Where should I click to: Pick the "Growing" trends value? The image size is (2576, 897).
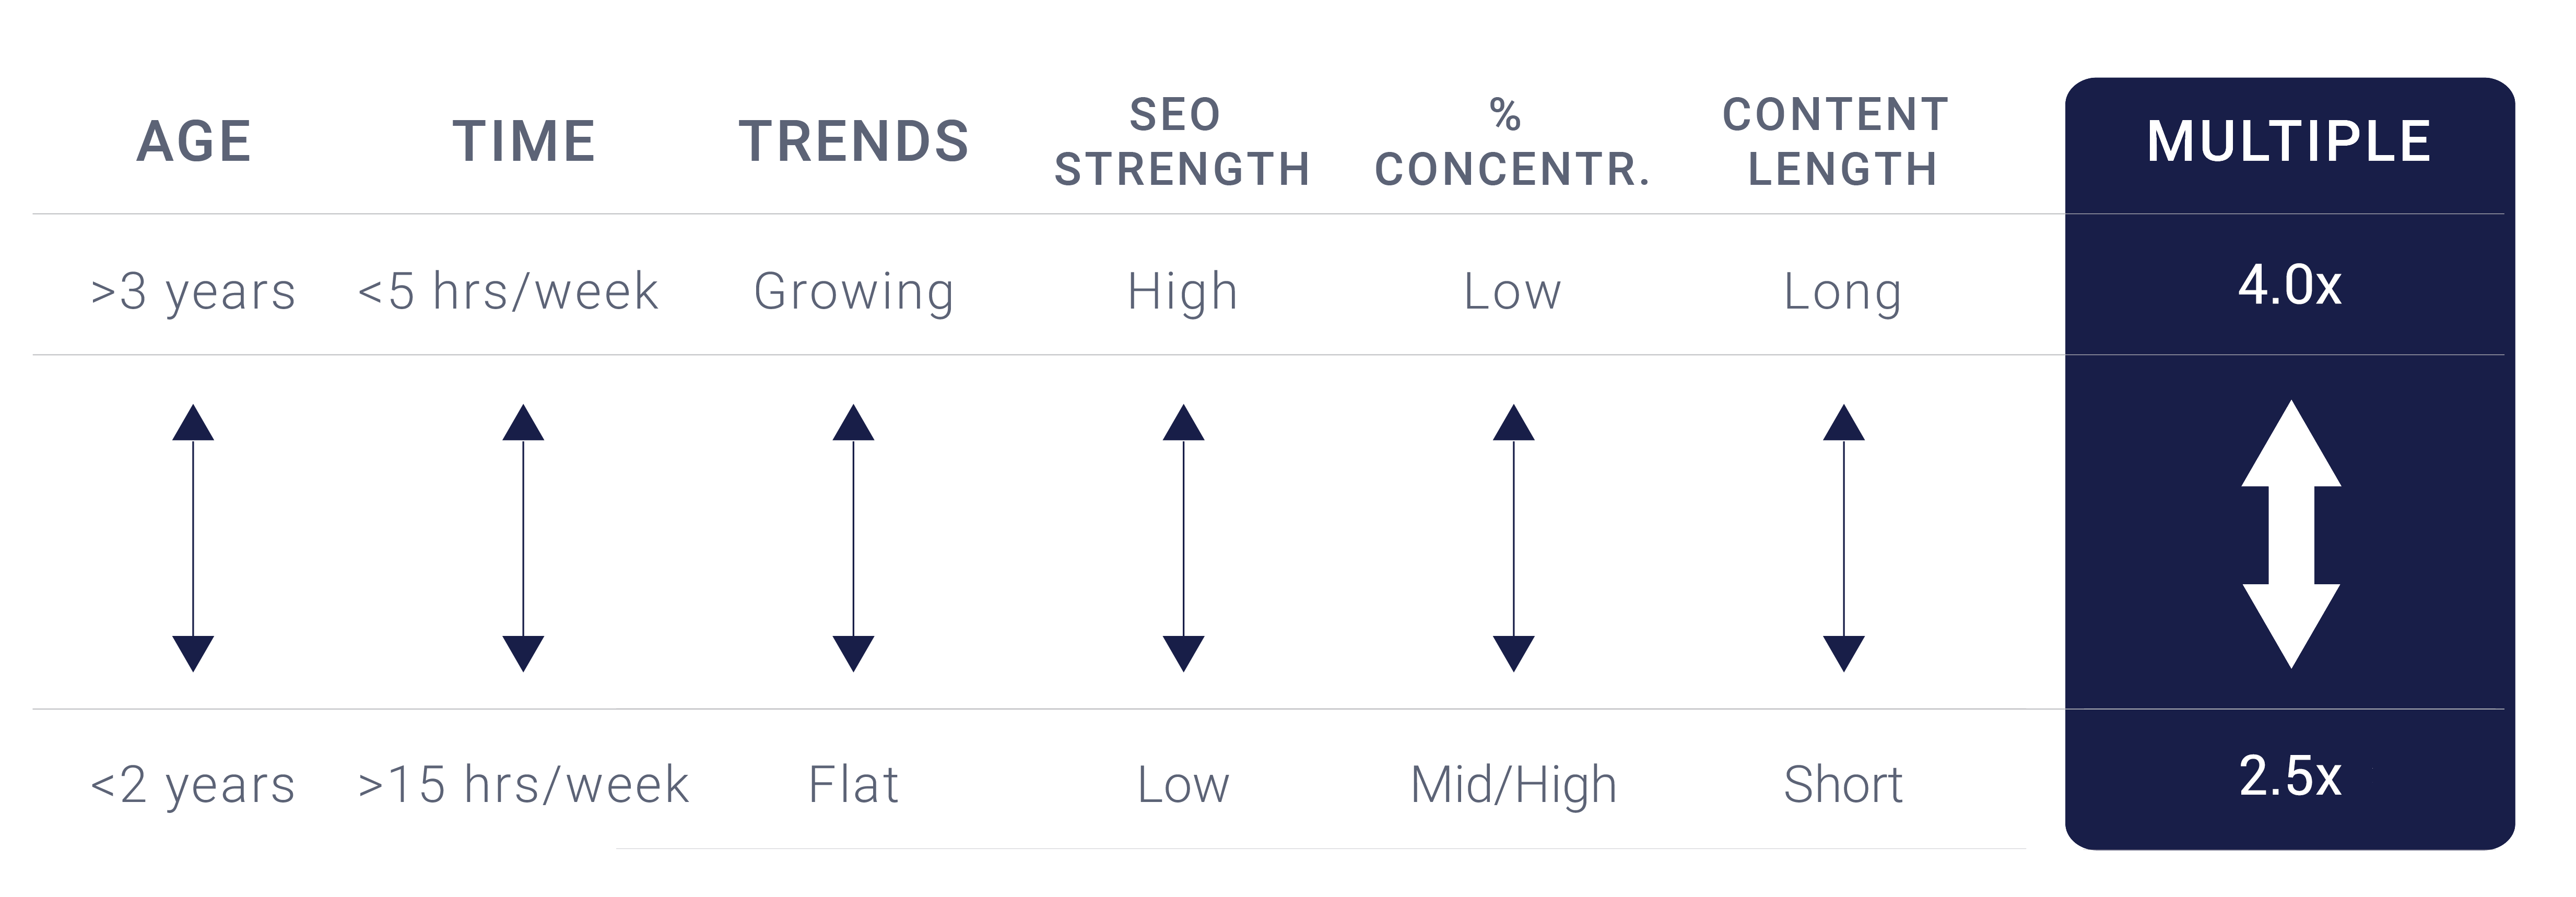854,292
